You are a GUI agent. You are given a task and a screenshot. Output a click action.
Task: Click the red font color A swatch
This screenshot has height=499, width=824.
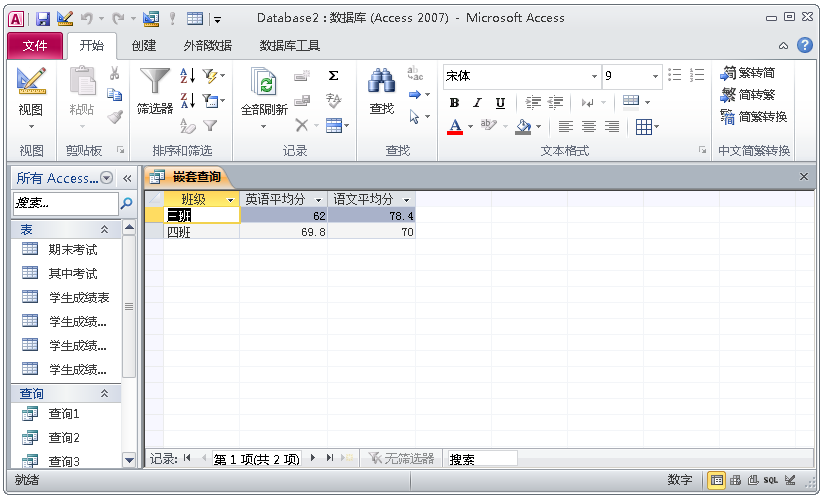coord(455,127)
